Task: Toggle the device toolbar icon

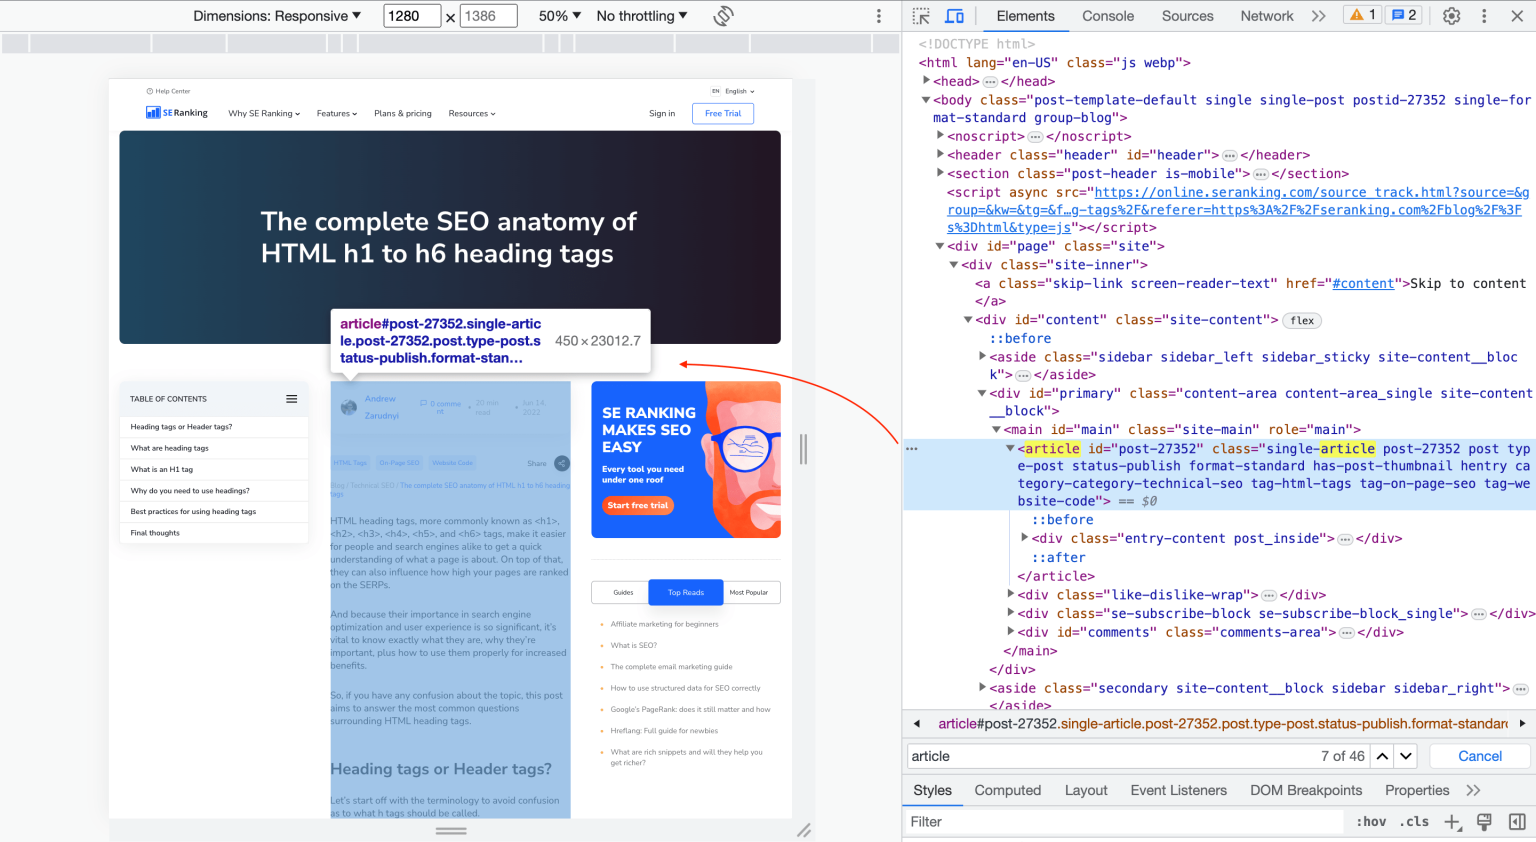Action: (953, 16)
